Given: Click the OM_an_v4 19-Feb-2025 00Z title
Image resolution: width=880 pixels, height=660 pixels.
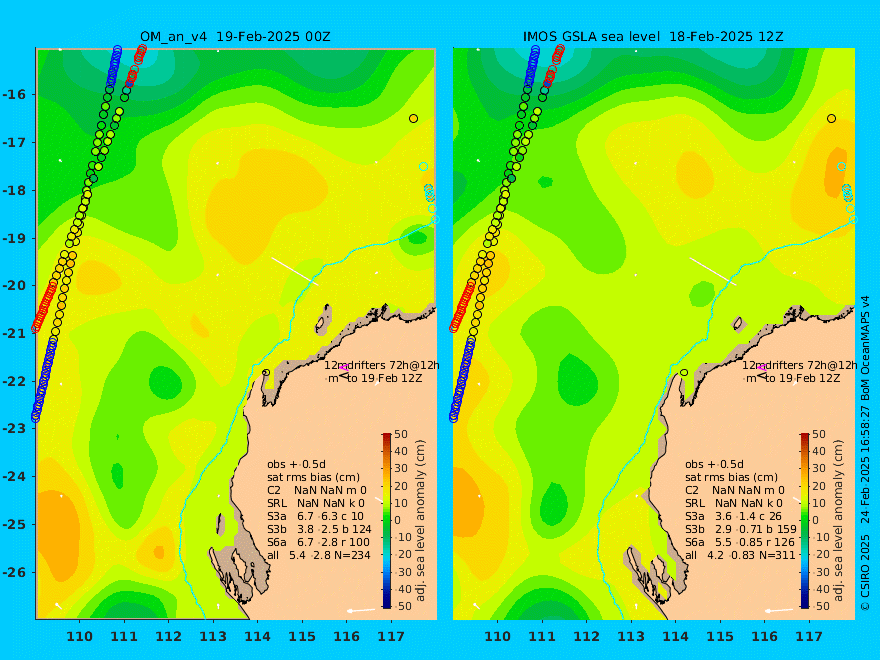Looking at the screenshot, I should click(x=235, y=37).
